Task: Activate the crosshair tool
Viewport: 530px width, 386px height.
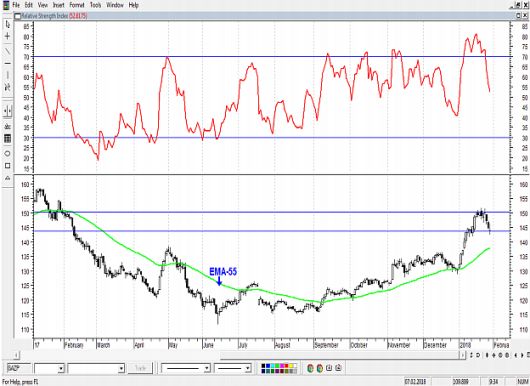Action: (7, 36)
